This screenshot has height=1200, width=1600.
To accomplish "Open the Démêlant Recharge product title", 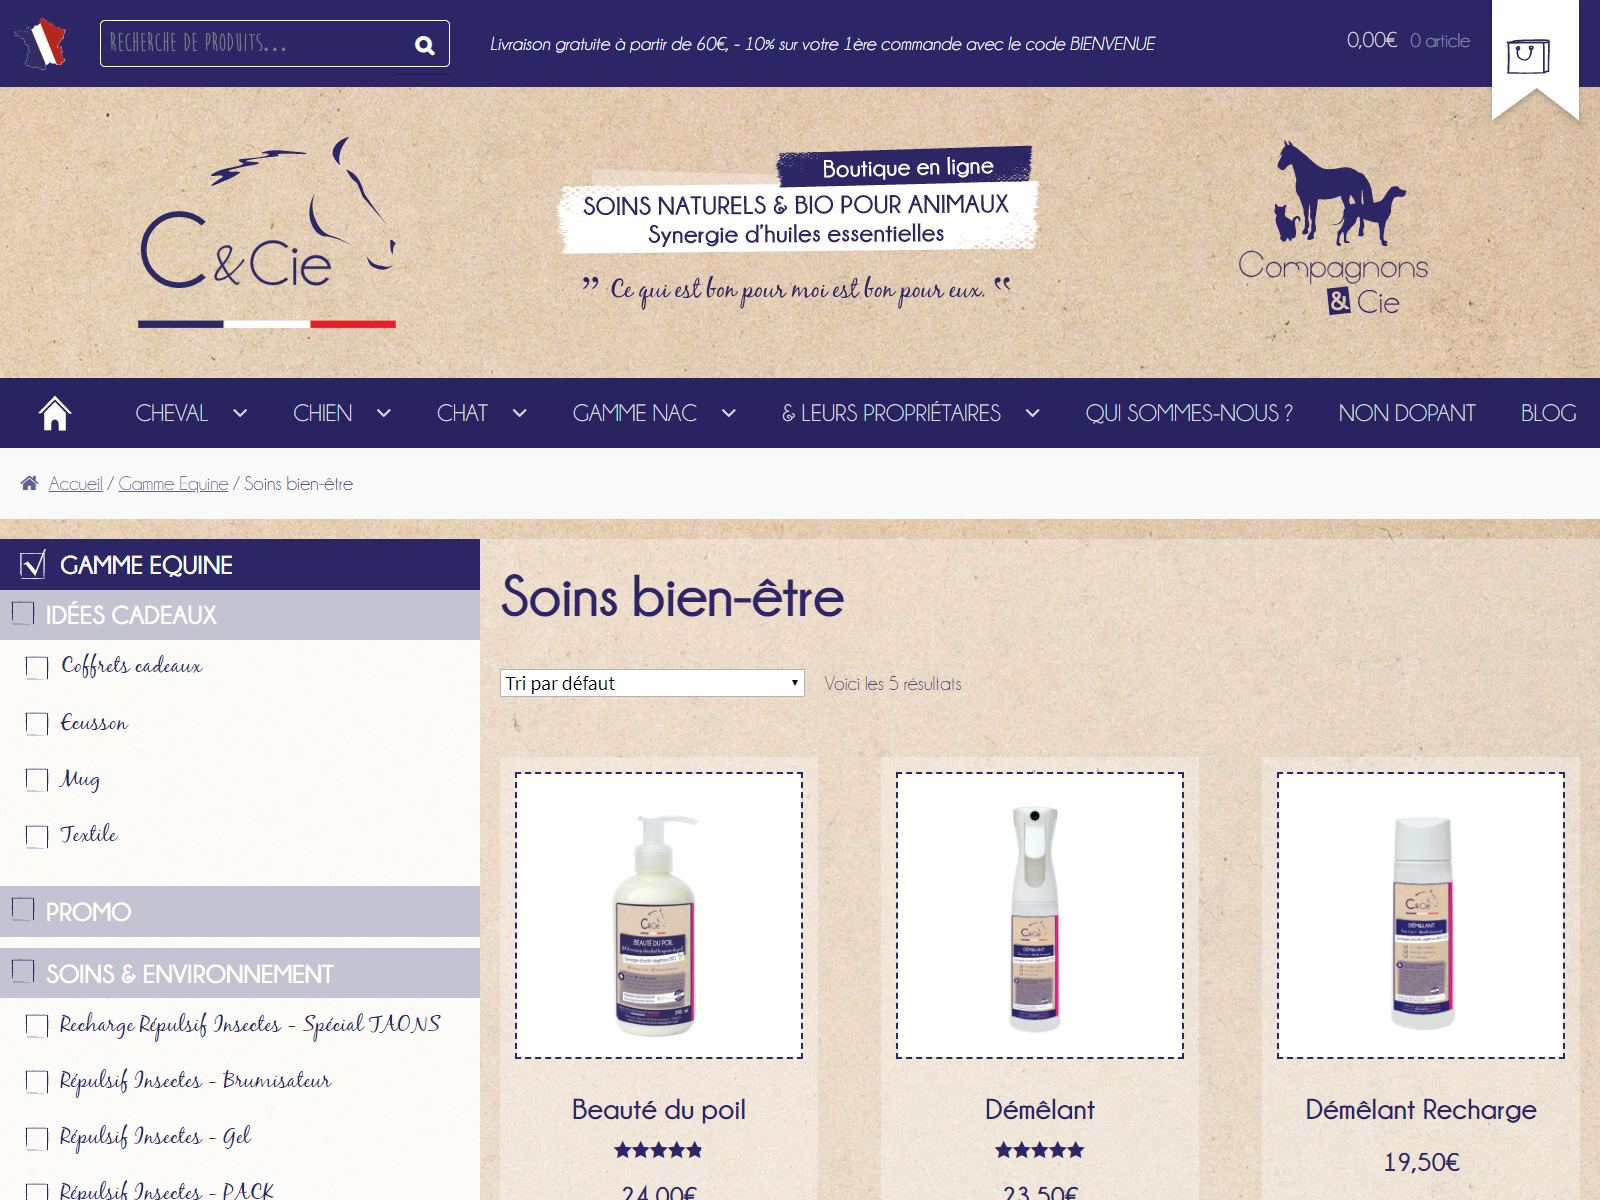I will 1420,1110.
